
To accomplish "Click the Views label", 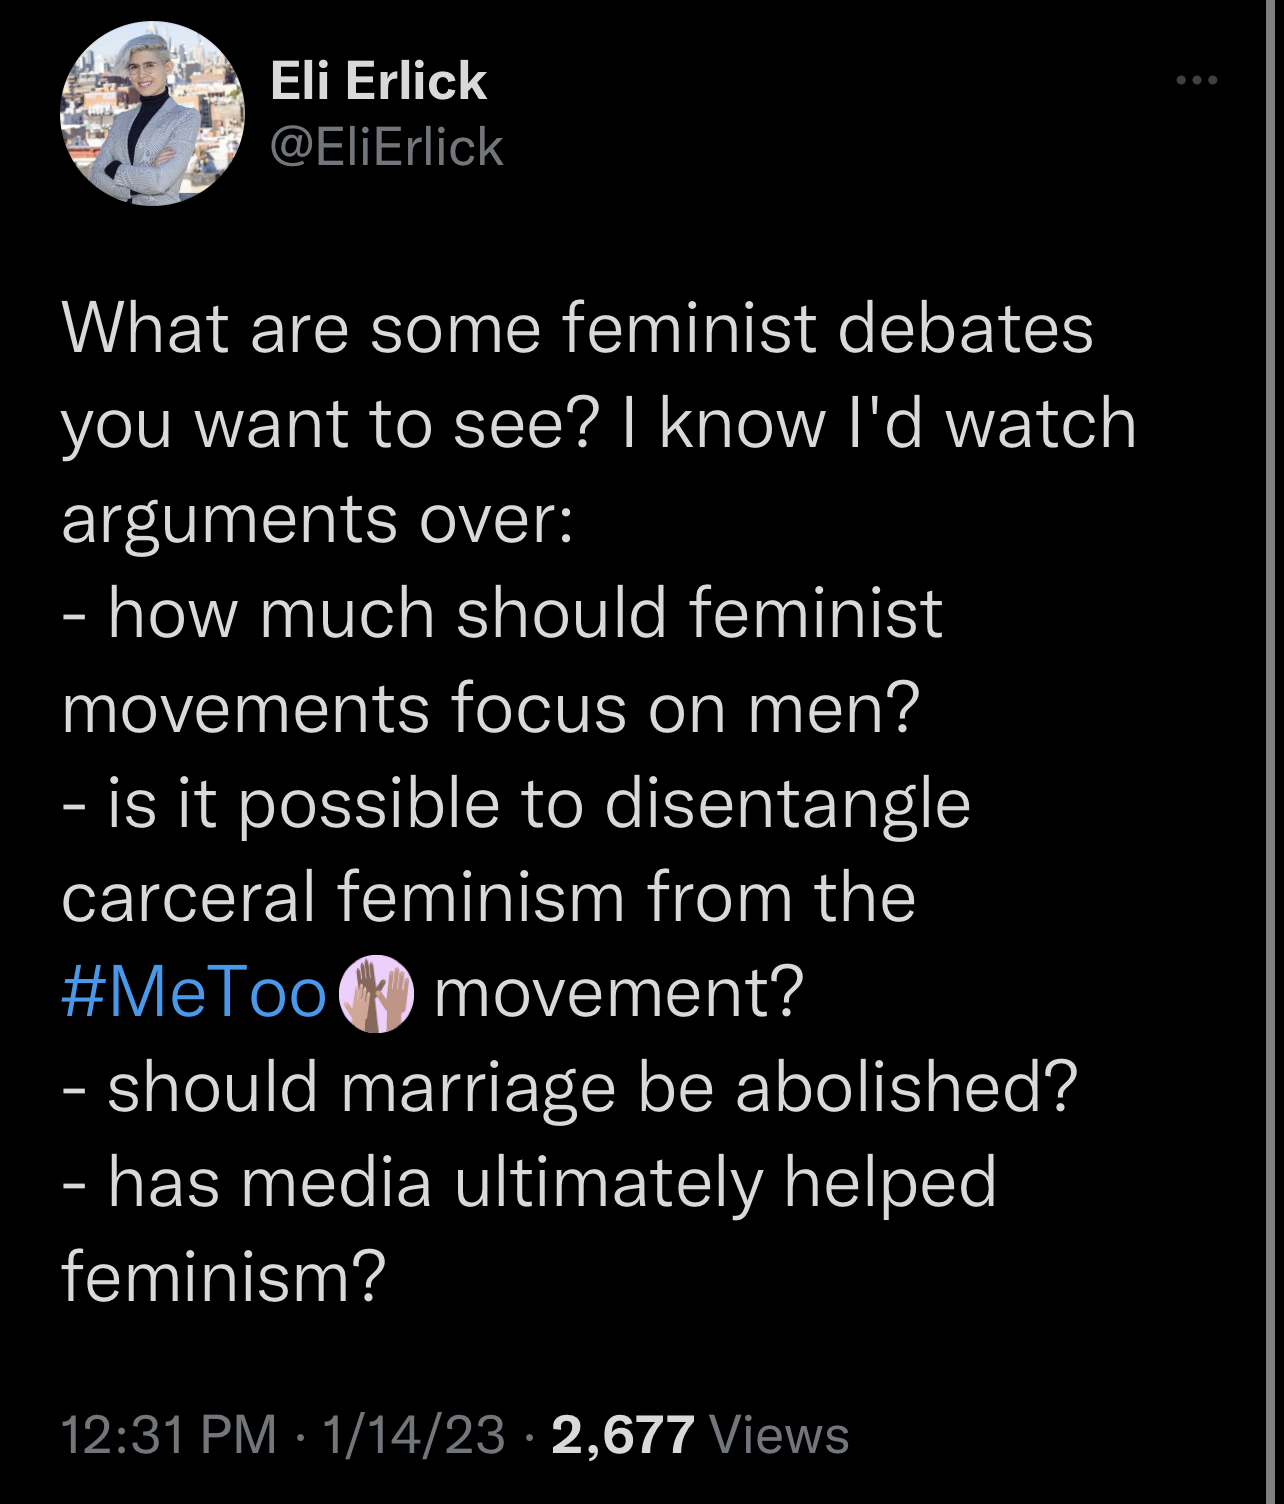I will 779,1435.
